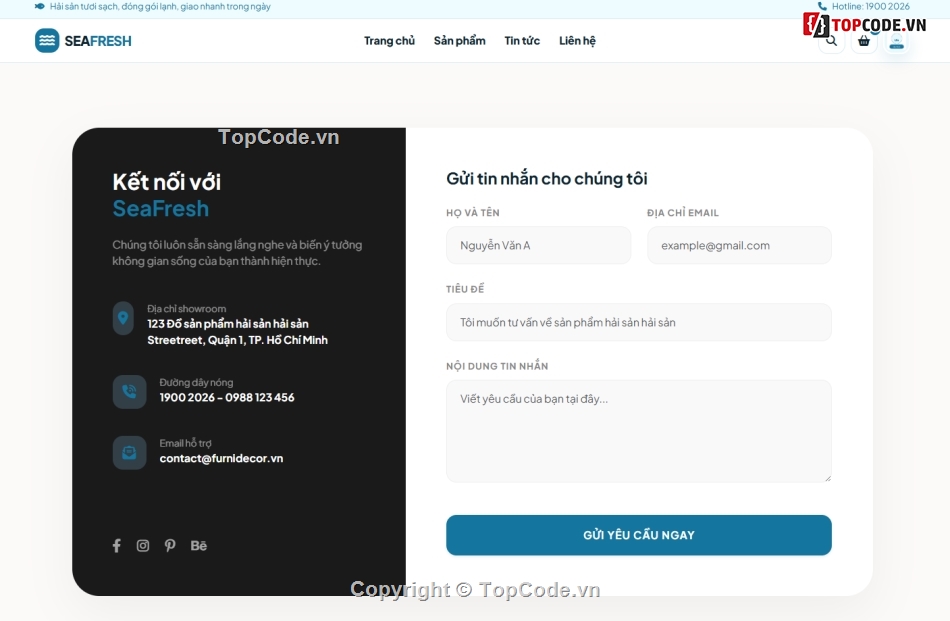950x621 pixels.
Task: Open the Instagram social icon
Action: pos(143,546)
